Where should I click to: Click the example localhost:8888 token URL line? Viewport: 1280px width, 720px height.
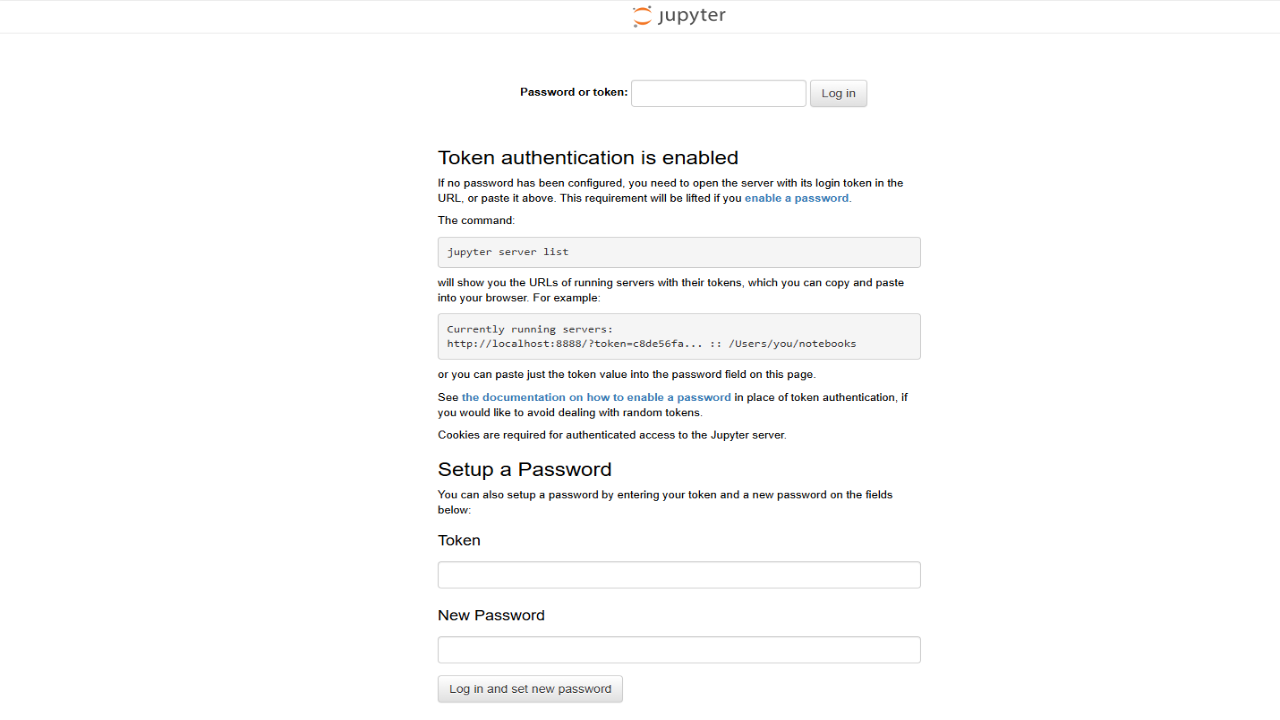click(651, 343)
